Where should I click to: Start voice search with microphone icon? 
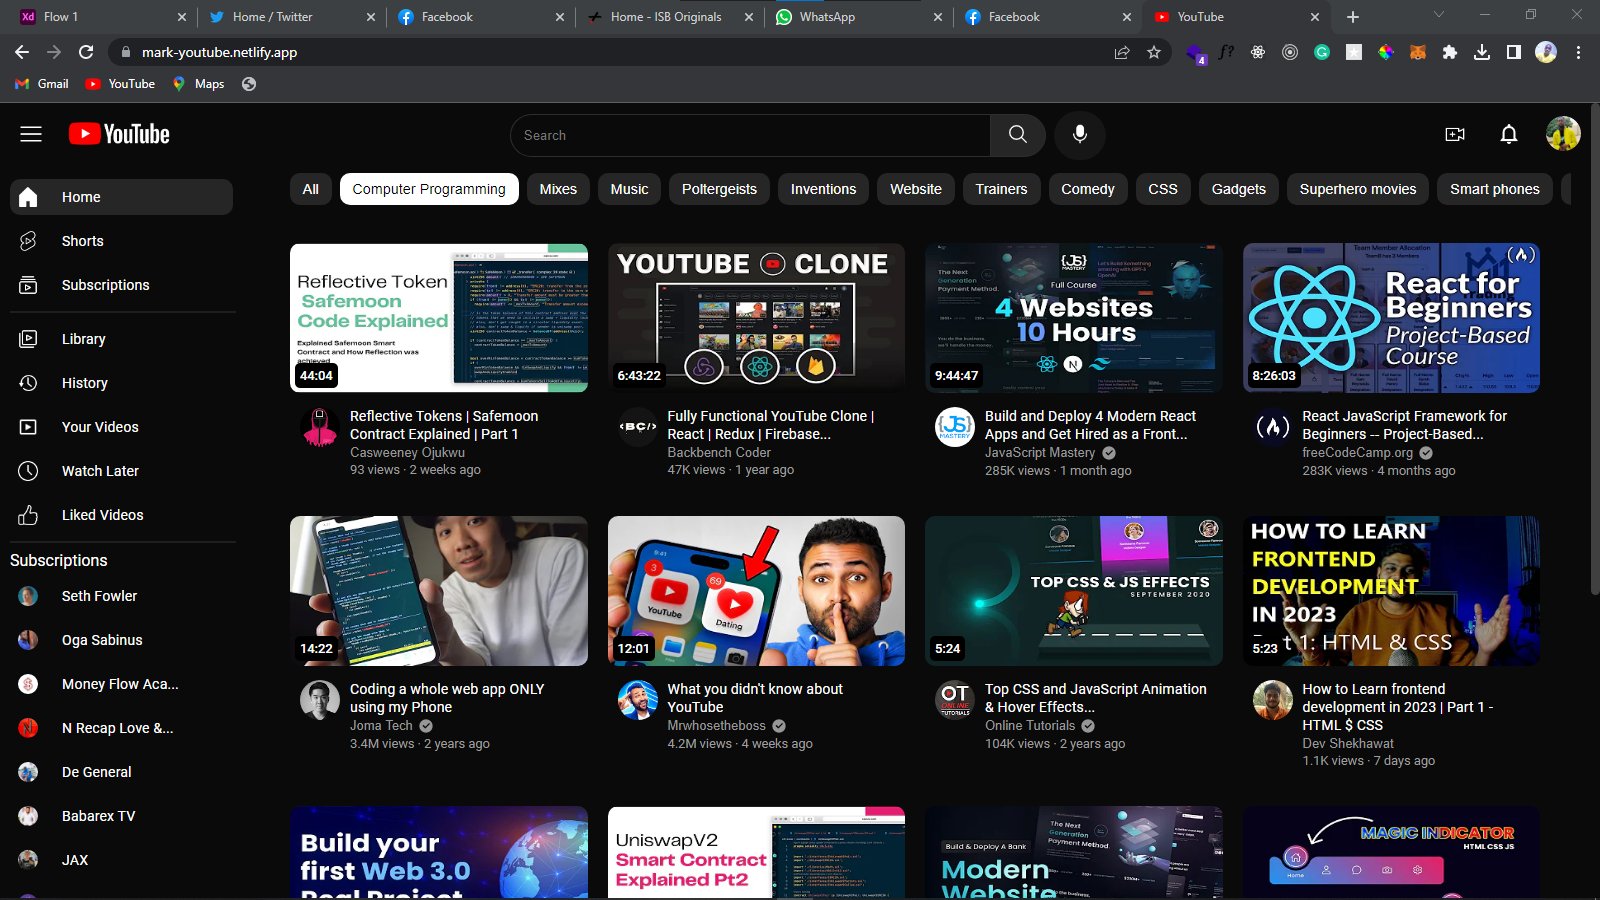(x=1079, y=134)
